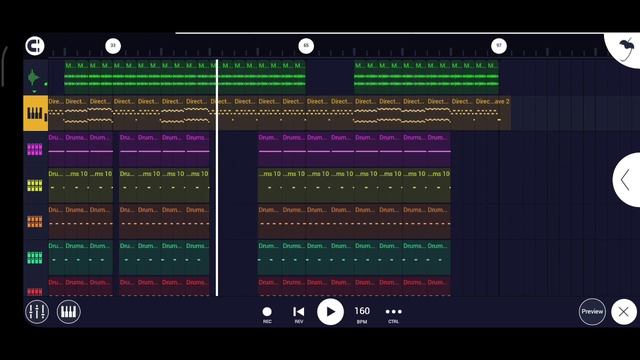
Task: Close the playlist with the X button
Action: click(624, 312)
